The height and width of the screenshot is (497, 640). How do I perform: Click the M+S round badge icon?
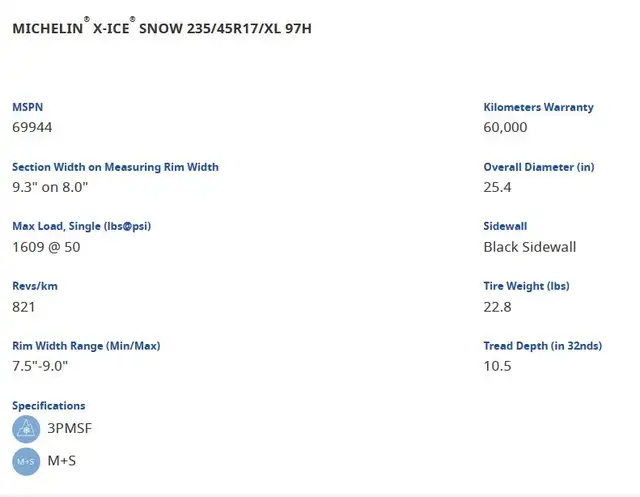pos(26,462)
